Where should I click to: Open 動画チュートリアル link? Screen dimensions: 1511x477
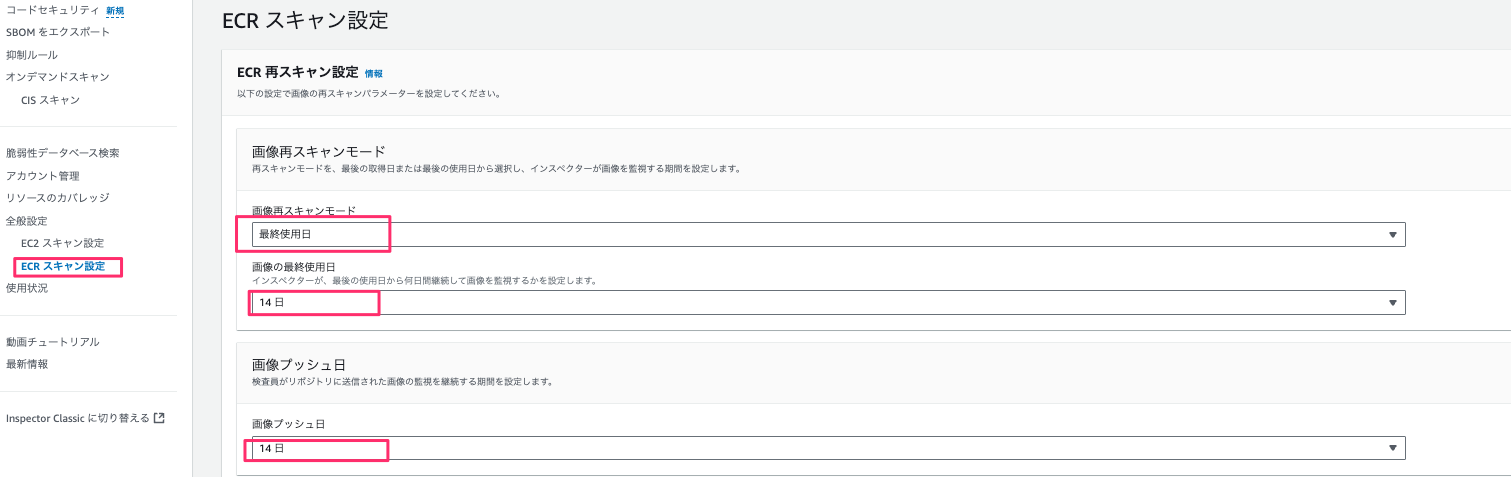(53, 342)
